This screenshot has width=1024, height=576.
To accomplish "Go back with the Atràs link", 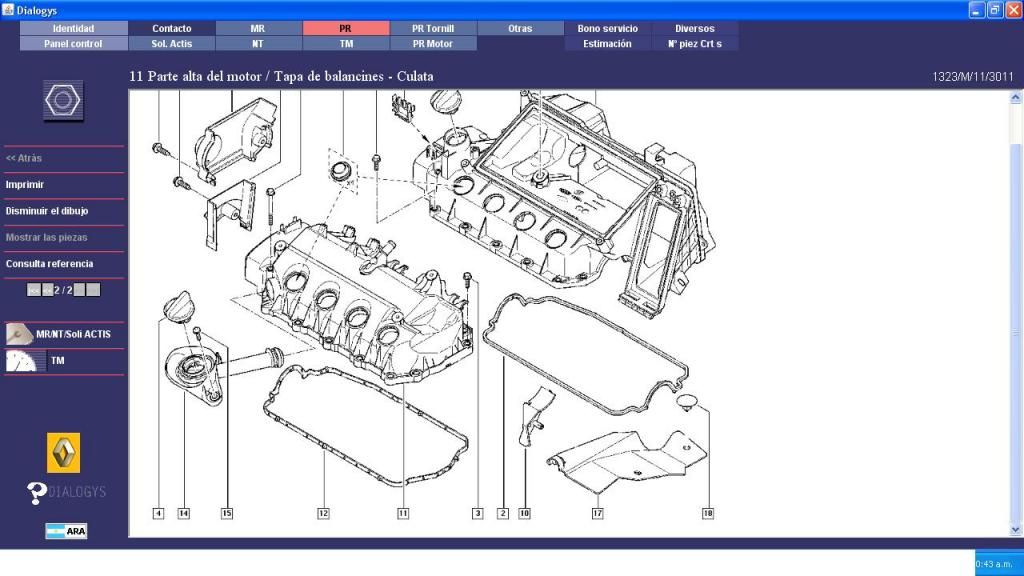I will pyautogui.click(x=24, y=158).
